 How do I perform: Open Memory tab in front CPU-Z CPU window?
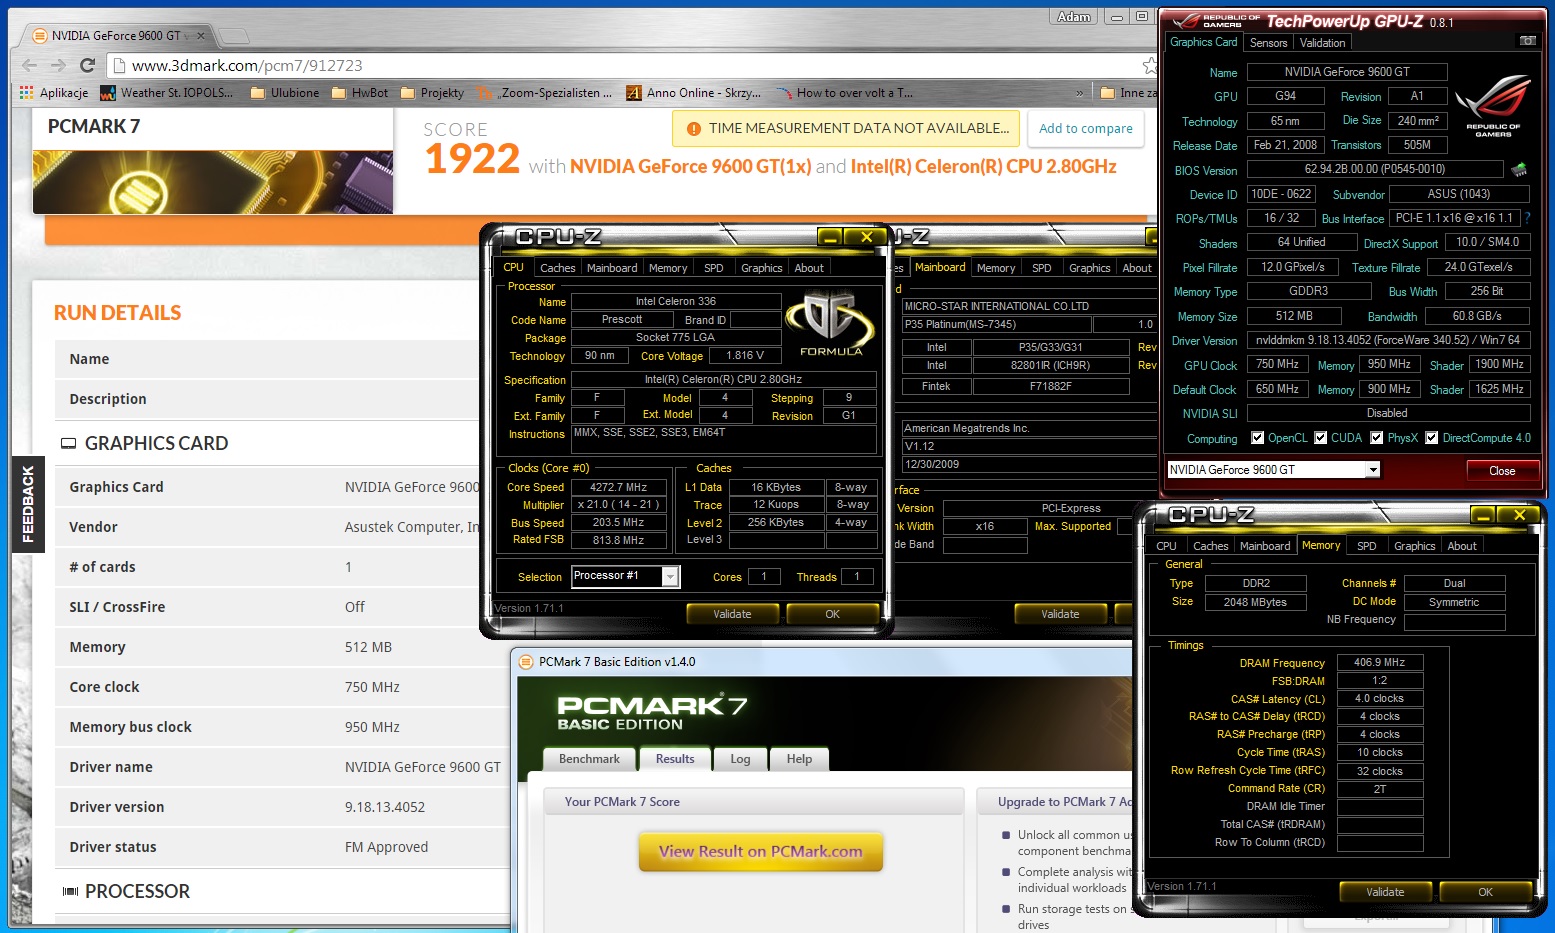(667, 268)
